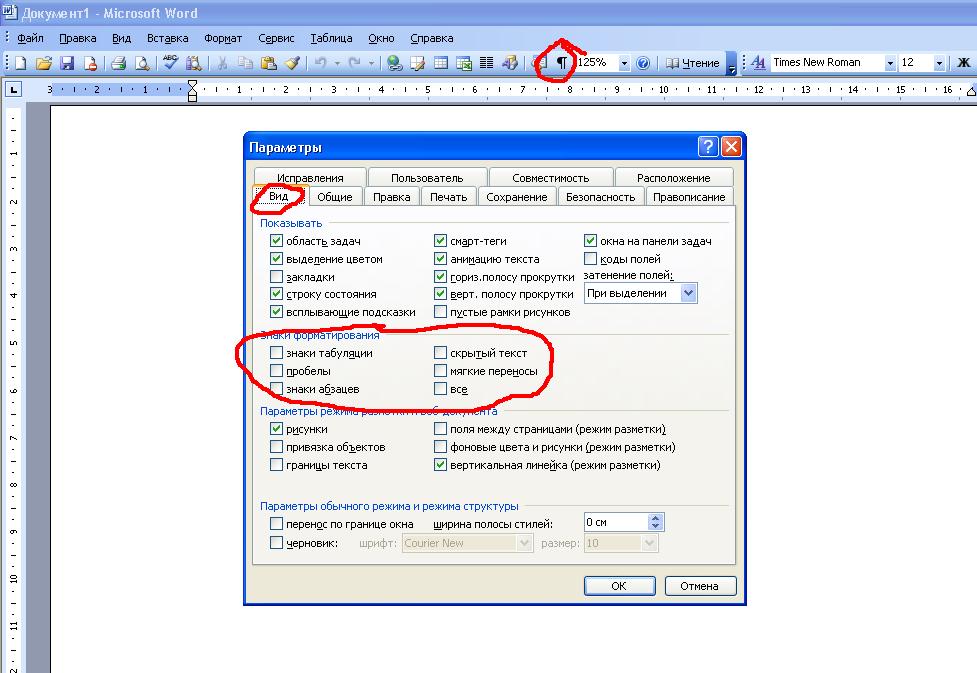The height and width of the screenshot is (673, 977).
Task: Toggle the Document Map icon
Action: (539, 63)
